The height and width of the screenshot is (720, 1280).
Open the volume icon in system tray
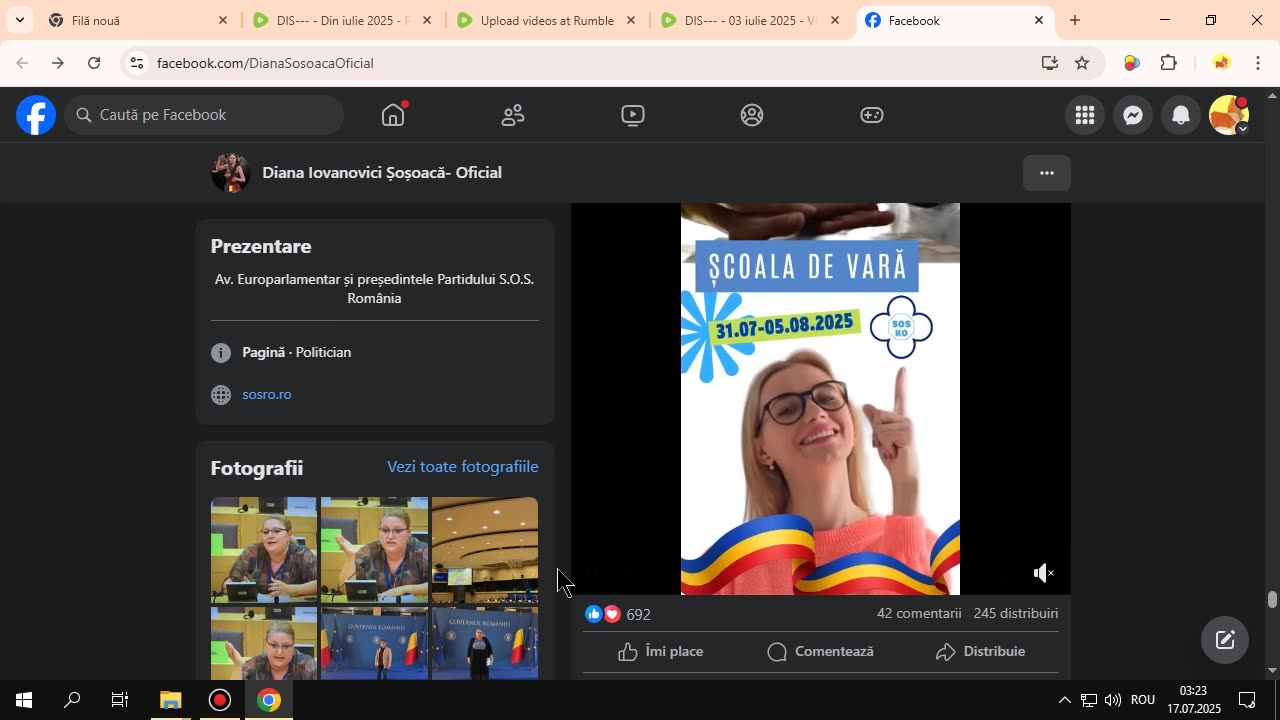1113,700
